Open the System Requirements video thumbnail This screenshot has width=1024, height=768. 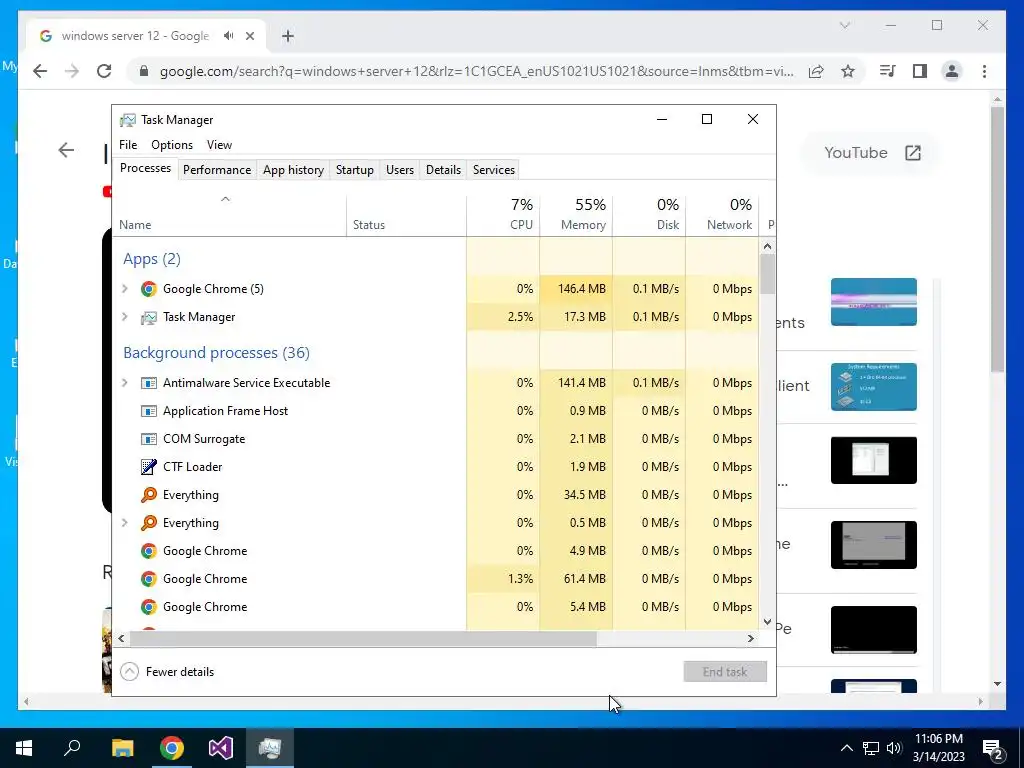click(874, 387)
